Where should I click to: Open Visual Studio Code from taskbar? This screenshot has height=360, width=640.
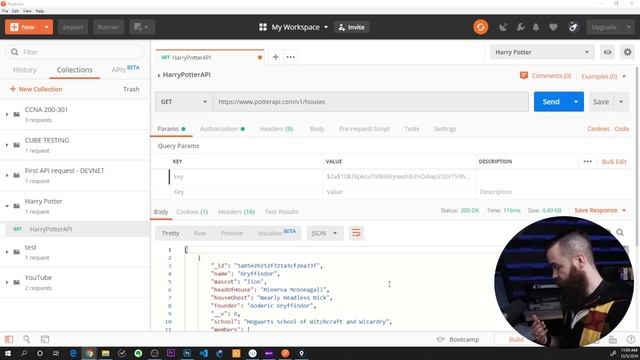(204, 353)
